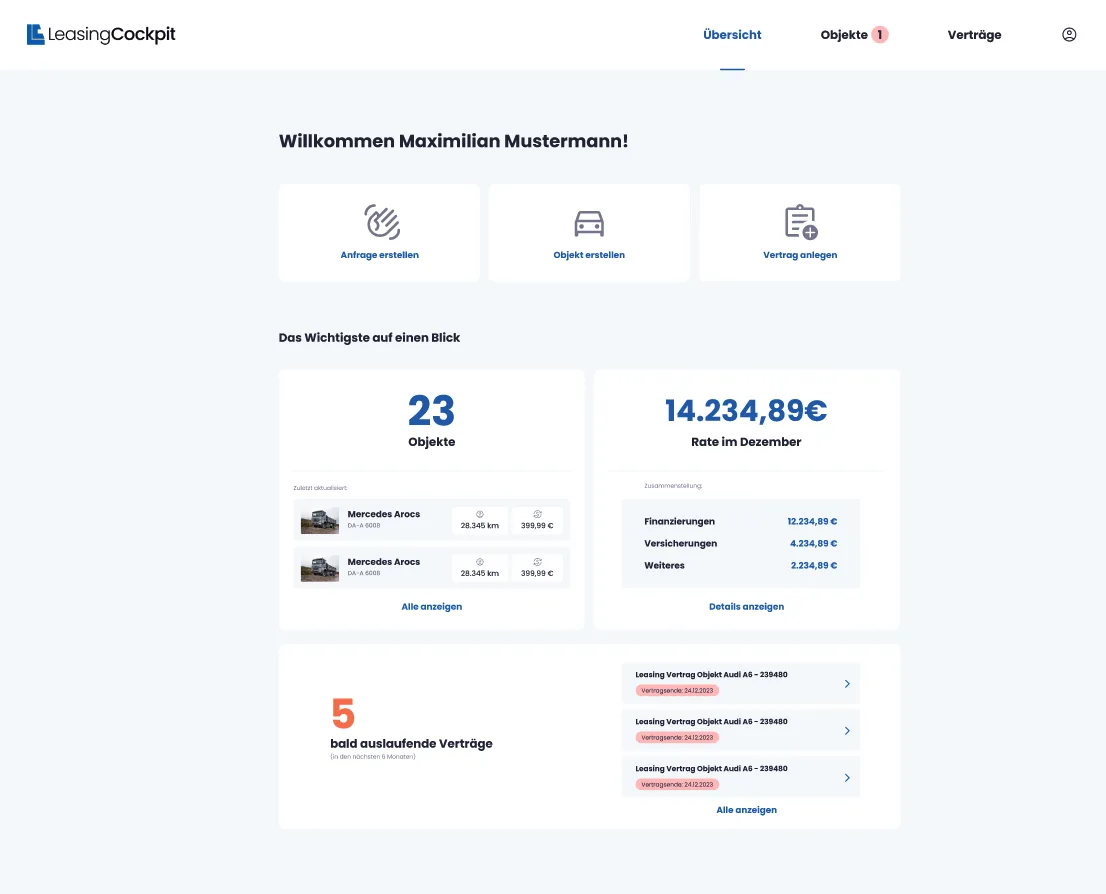Click the clipboard icon for Vertrag anlegen
Viewport: 1106px width, 894px height.
801,222
